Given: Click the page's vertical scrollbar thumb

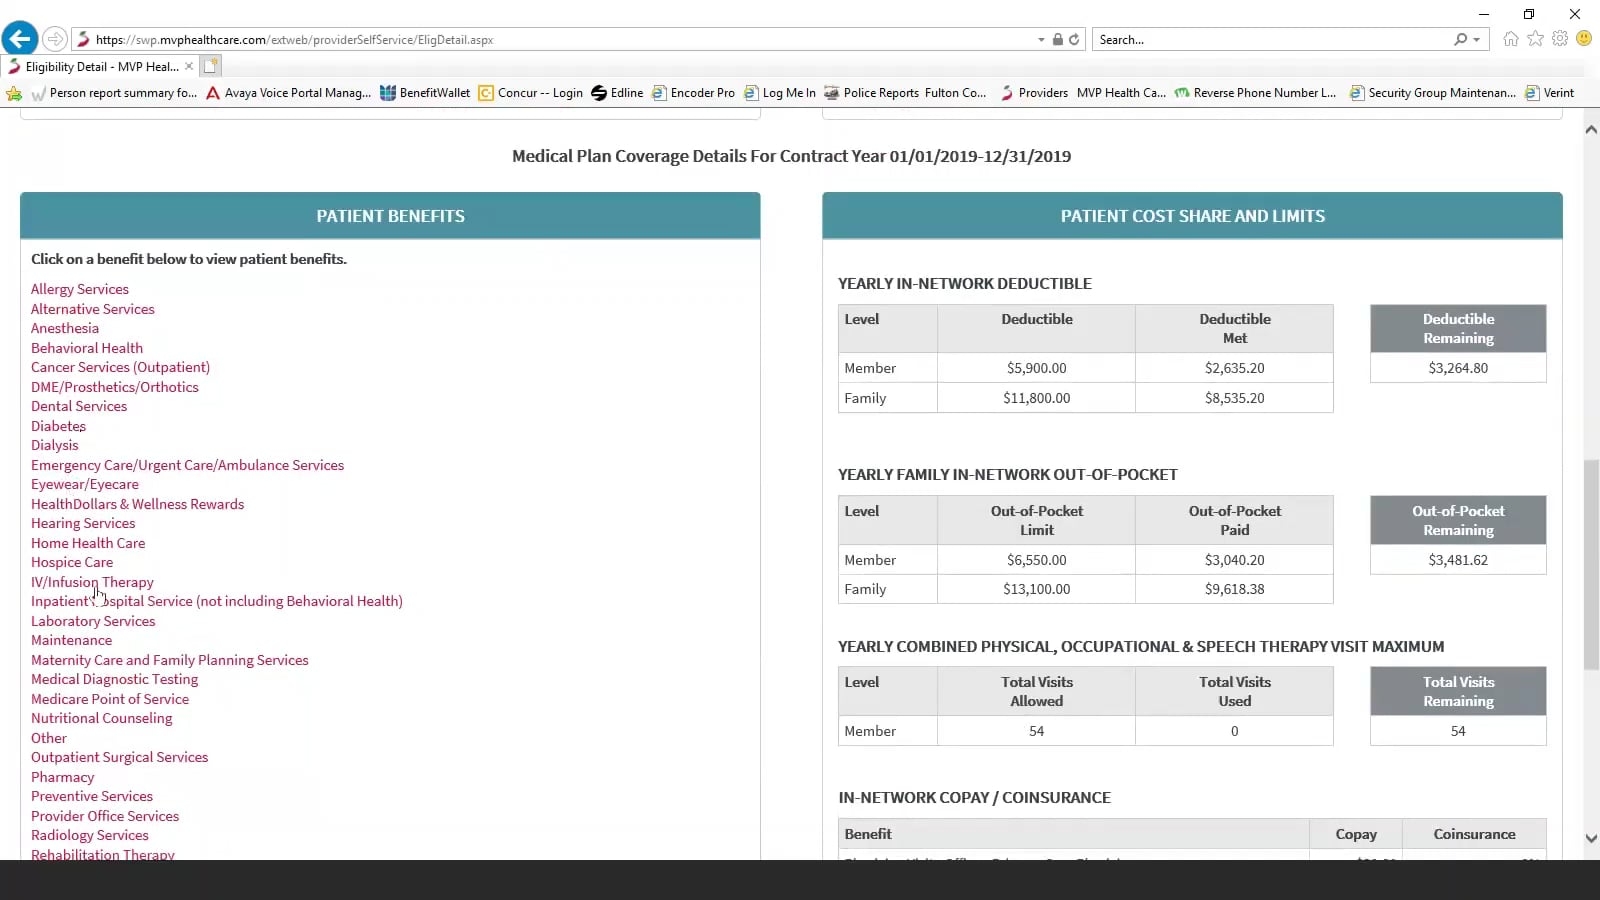Looking at the screenshot, I should pos(1591,565).
